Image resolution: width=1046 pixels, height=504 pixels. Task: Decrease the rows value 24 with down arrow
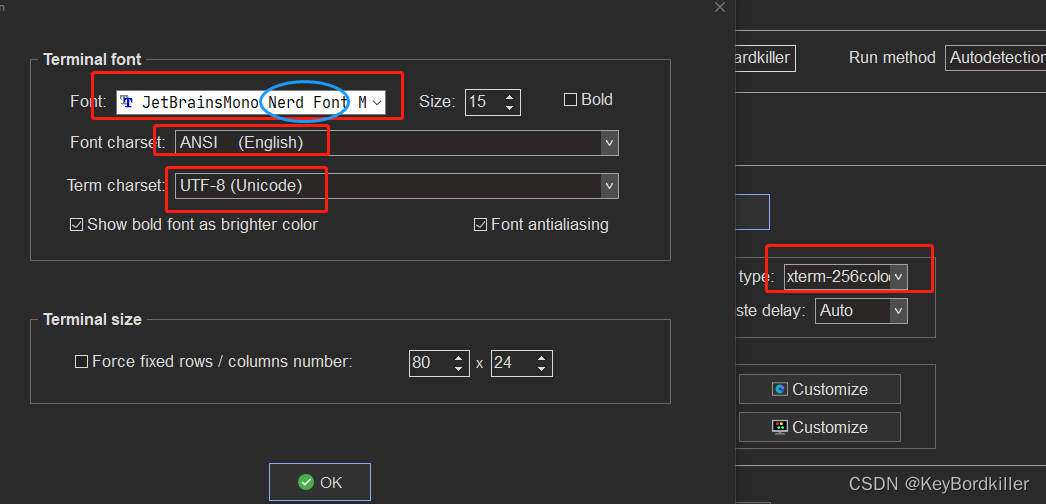[x=541, y=369]
